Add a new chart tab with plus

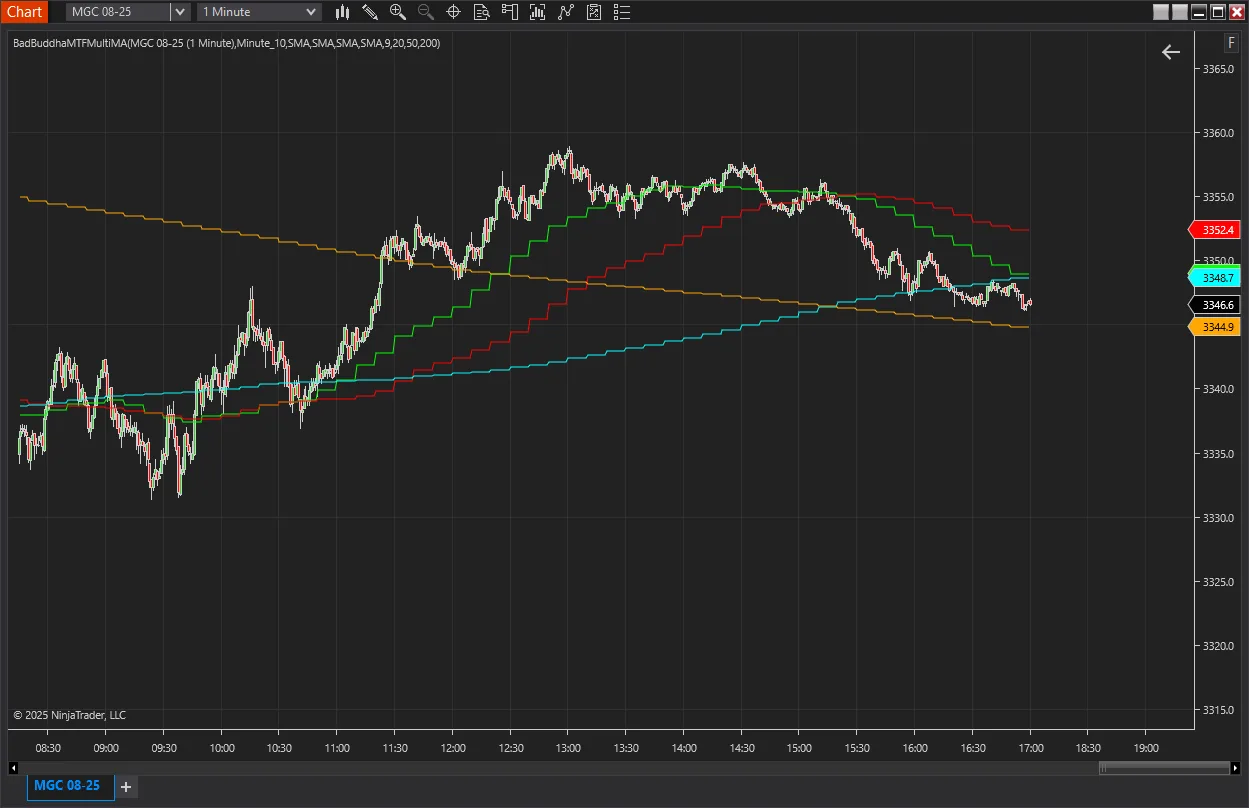coord(126,787)
